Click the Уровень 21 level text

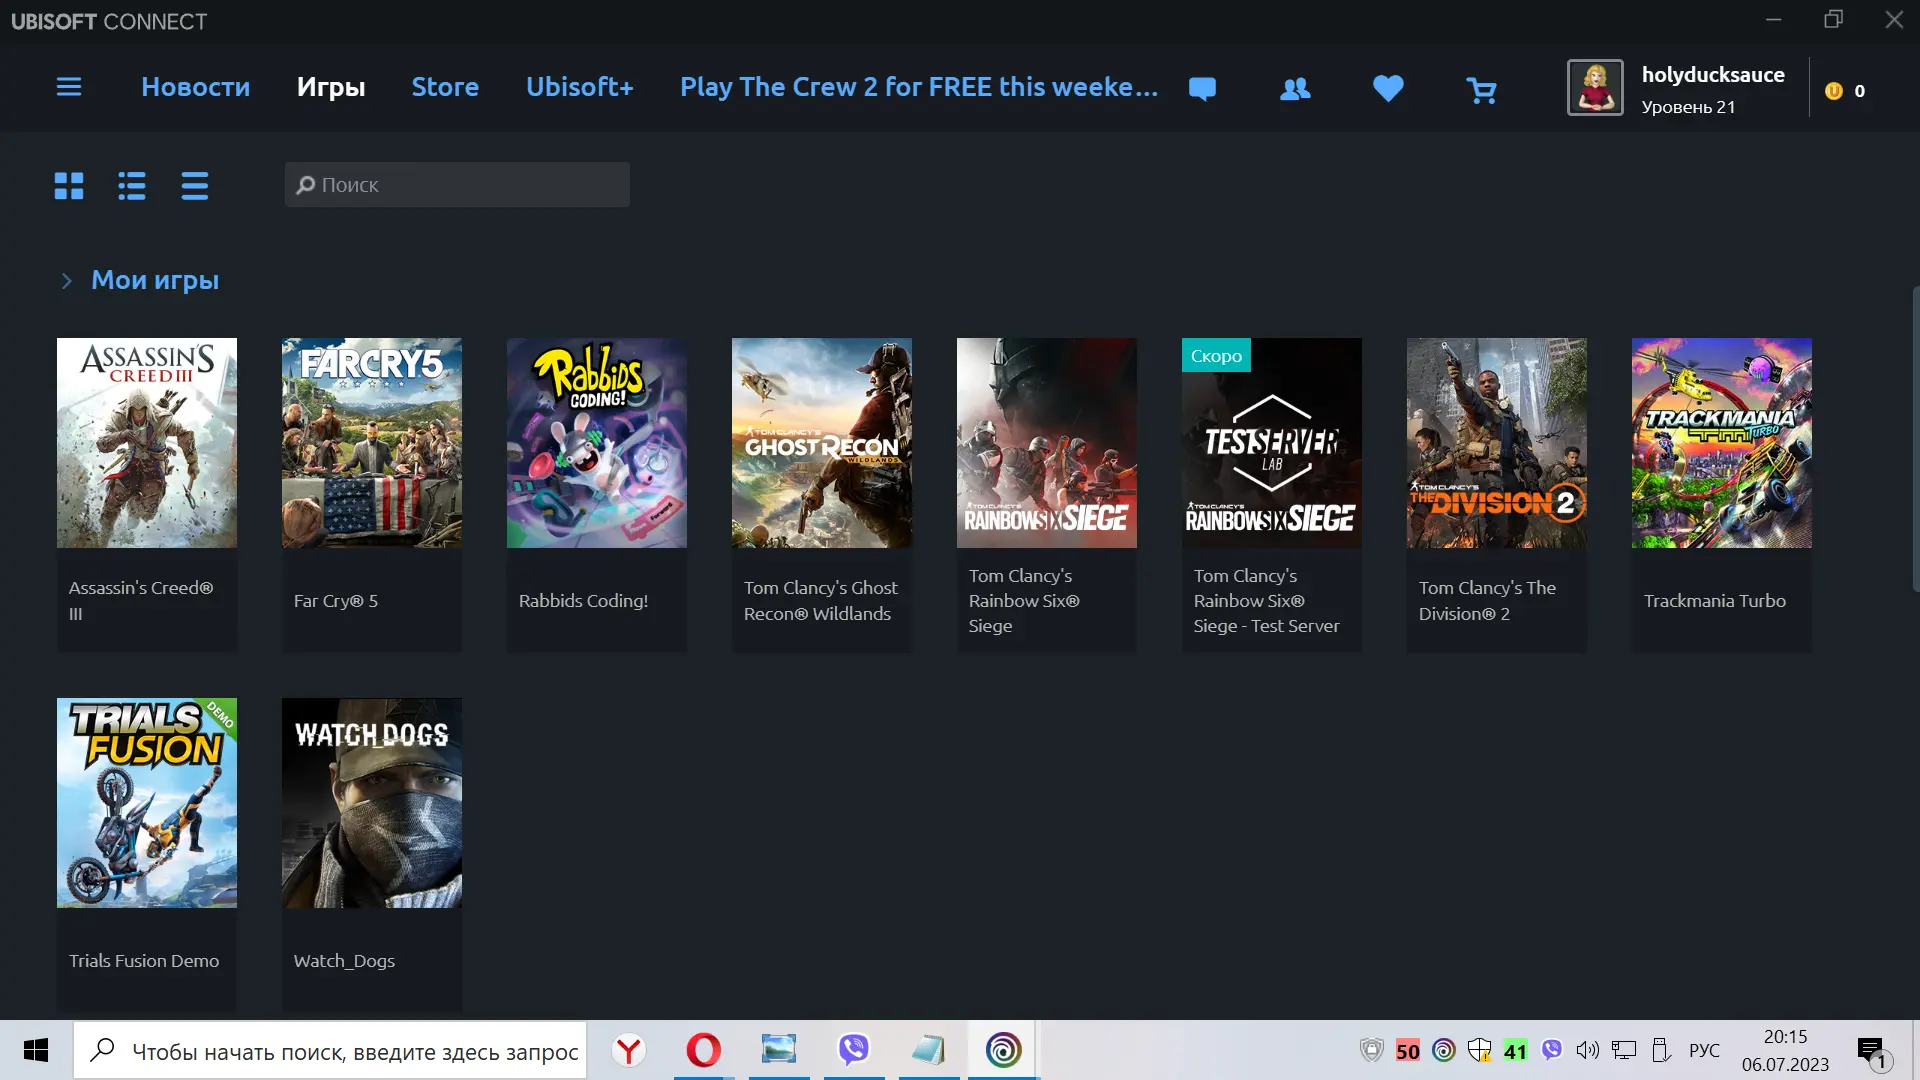tap(1688, 107)
